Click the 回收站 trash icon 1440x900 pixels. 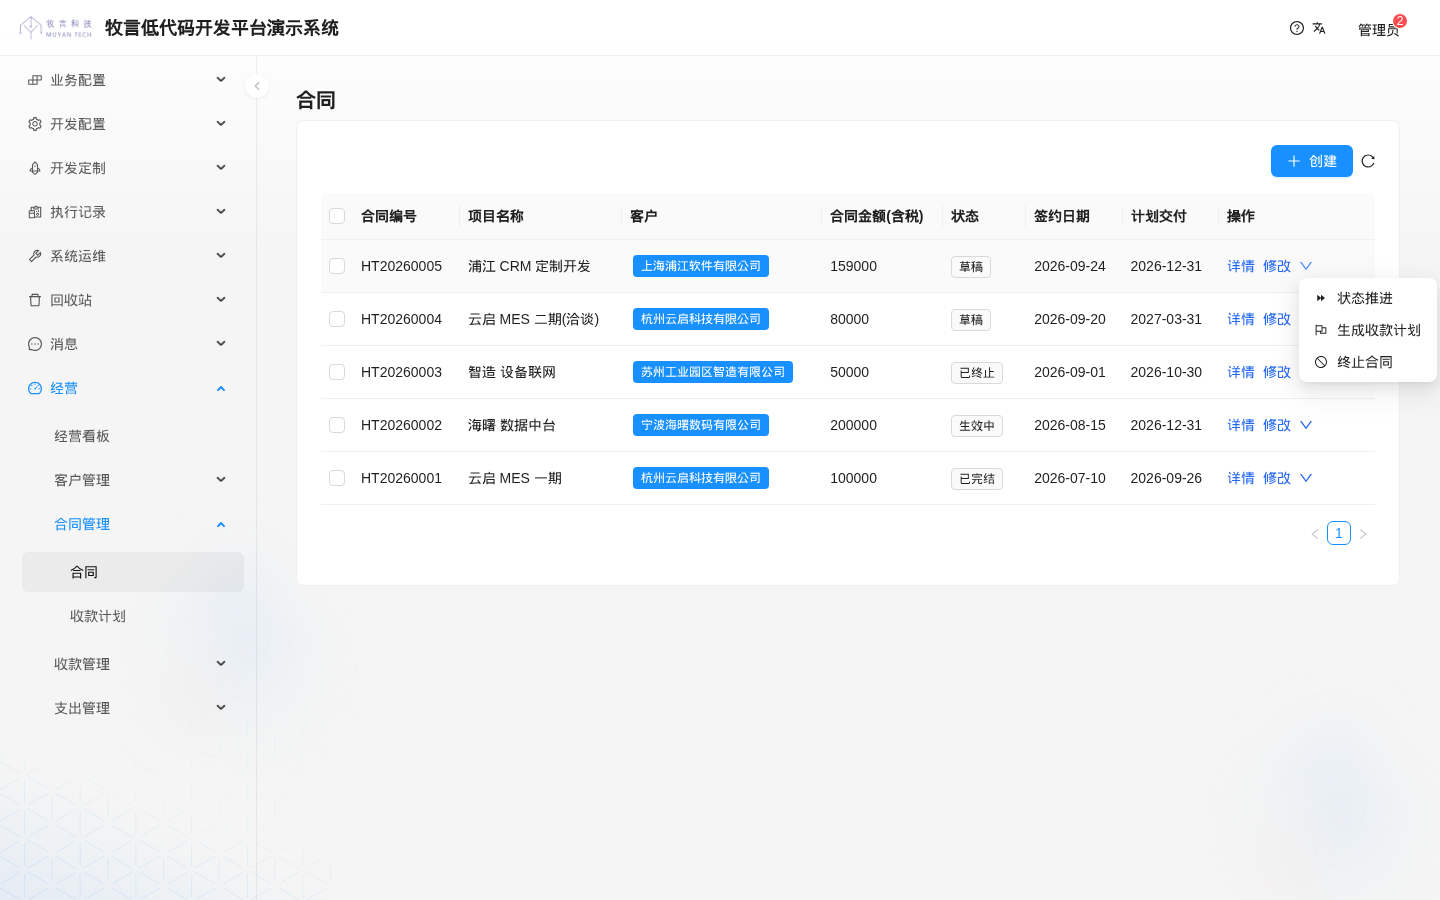coord(35,300)
